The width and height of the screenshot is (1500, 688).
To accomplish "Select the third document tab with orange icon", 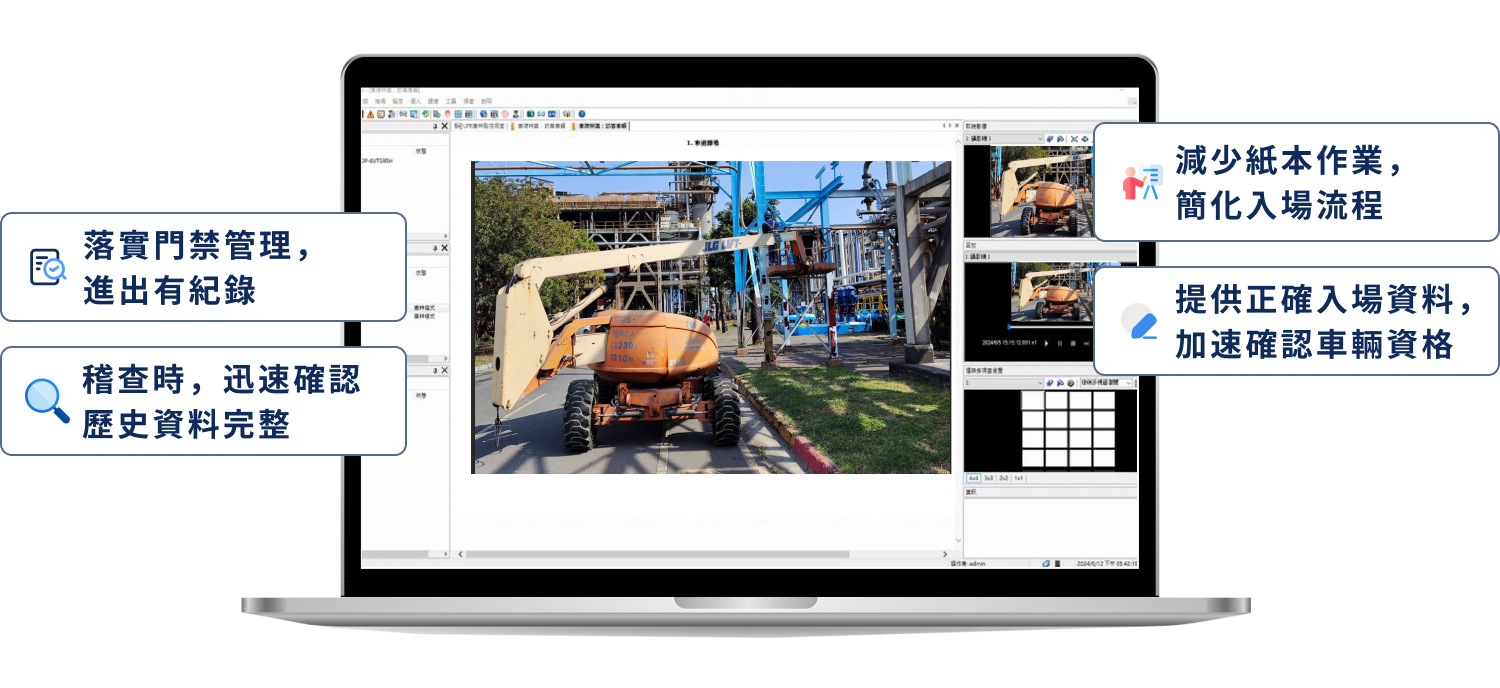I will tap(600, 126).
